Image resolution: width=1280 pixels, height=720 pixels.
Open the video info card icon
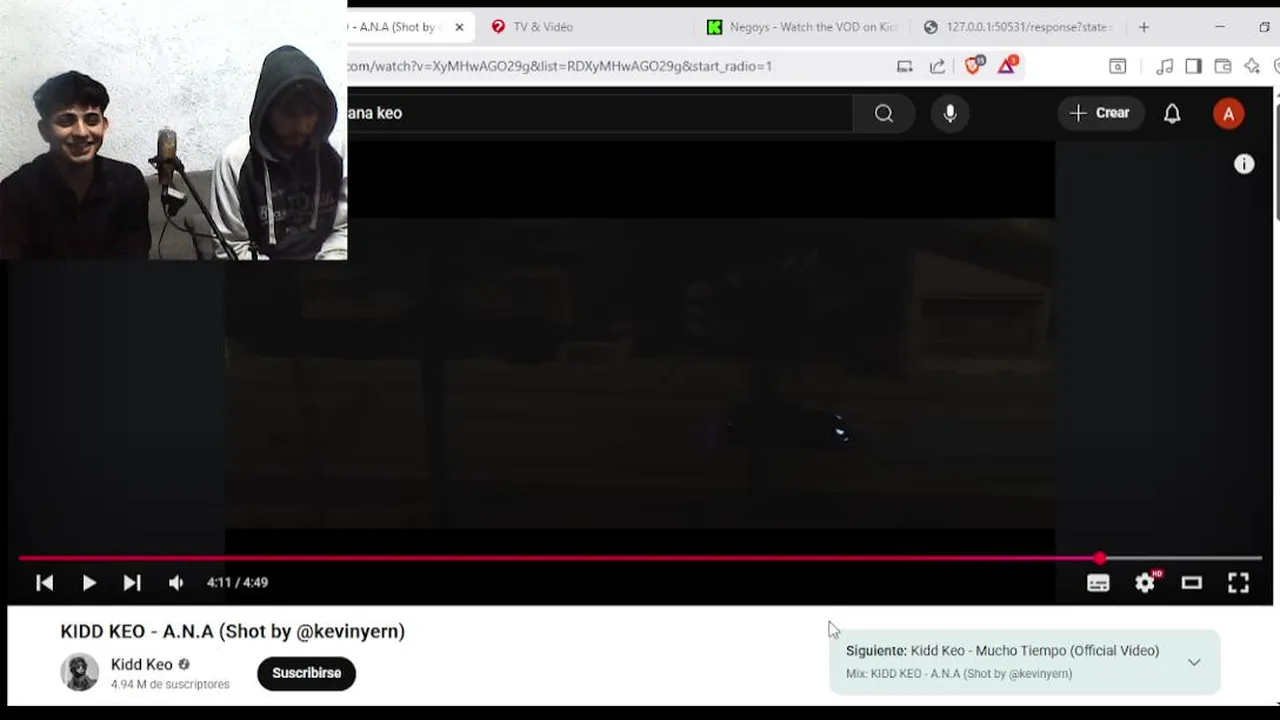click(x=1244, y=164)
